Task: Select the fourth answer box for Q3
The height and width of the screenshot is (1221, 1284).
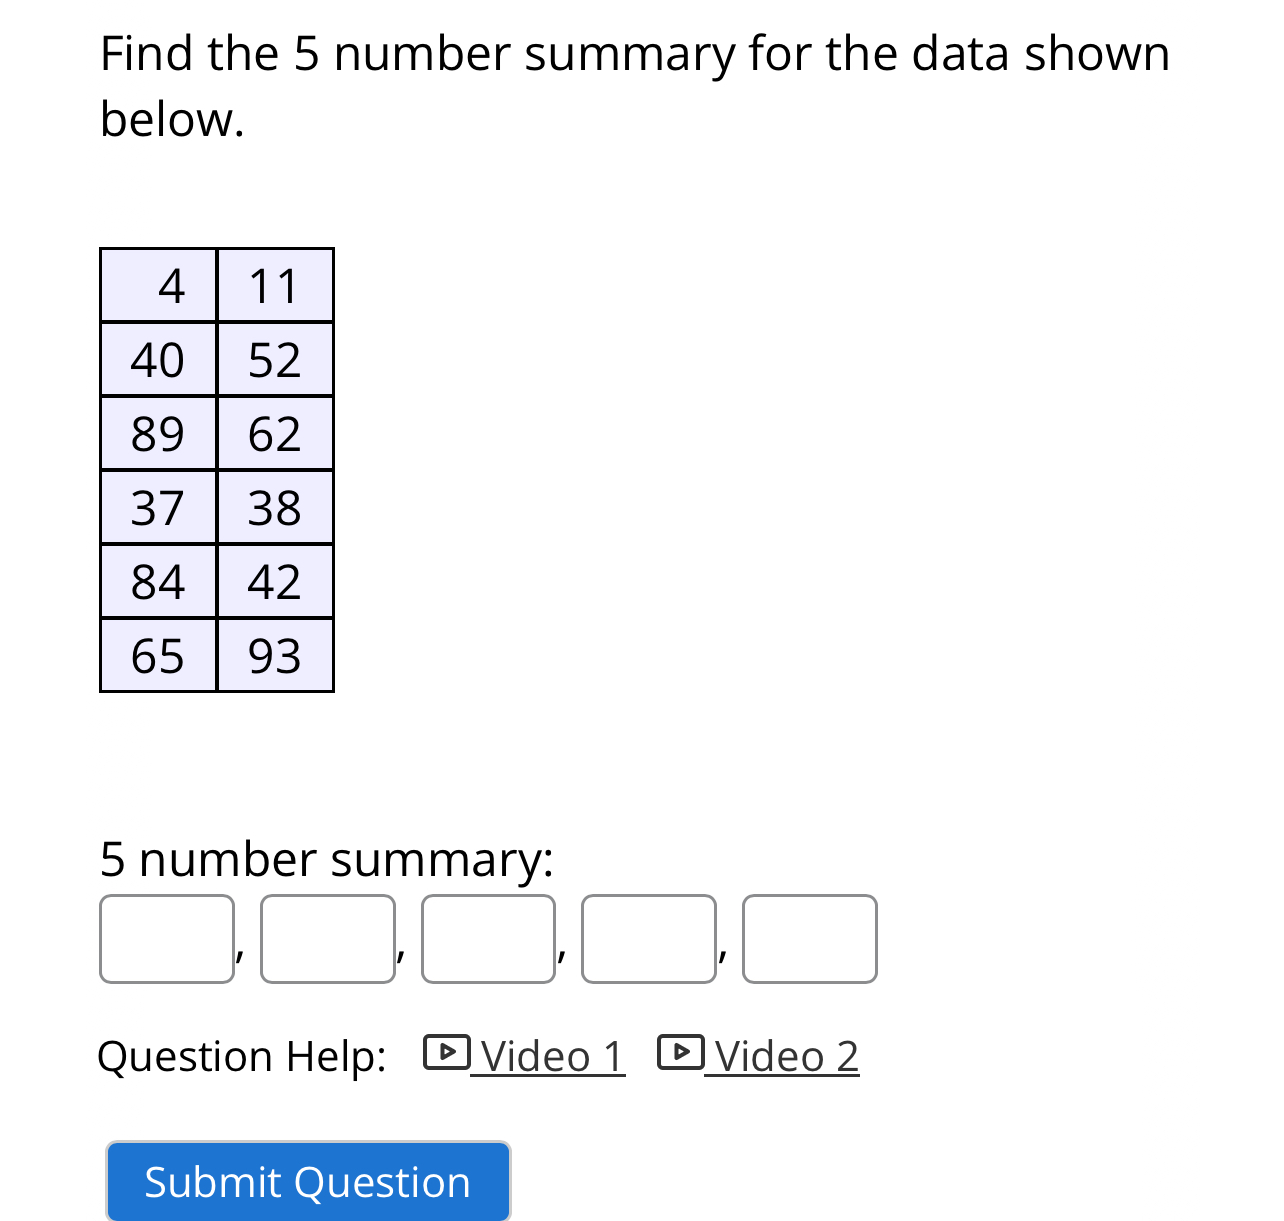Action: click(649, 939)
